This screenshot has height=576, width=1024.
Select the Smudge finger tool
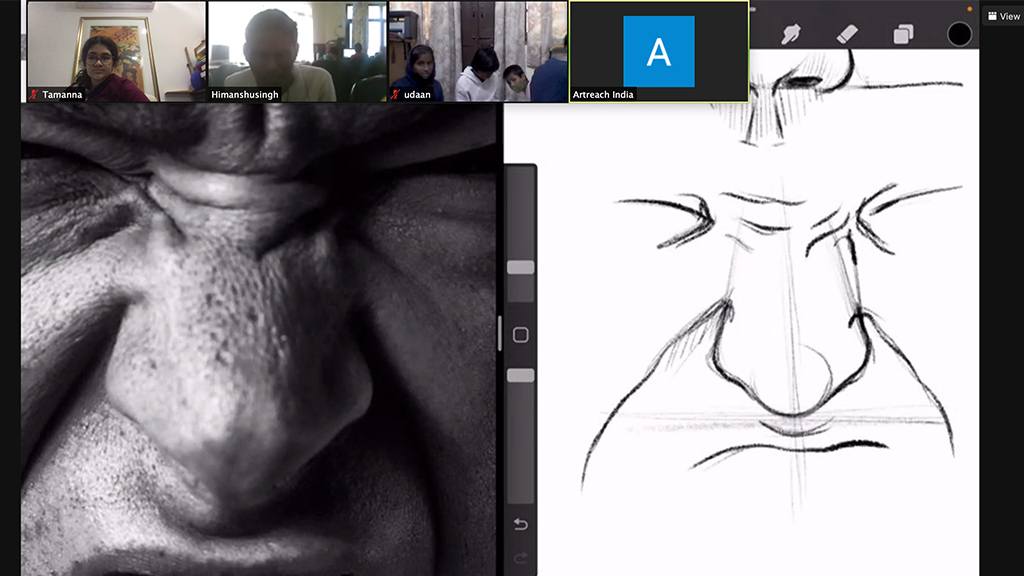791,34
